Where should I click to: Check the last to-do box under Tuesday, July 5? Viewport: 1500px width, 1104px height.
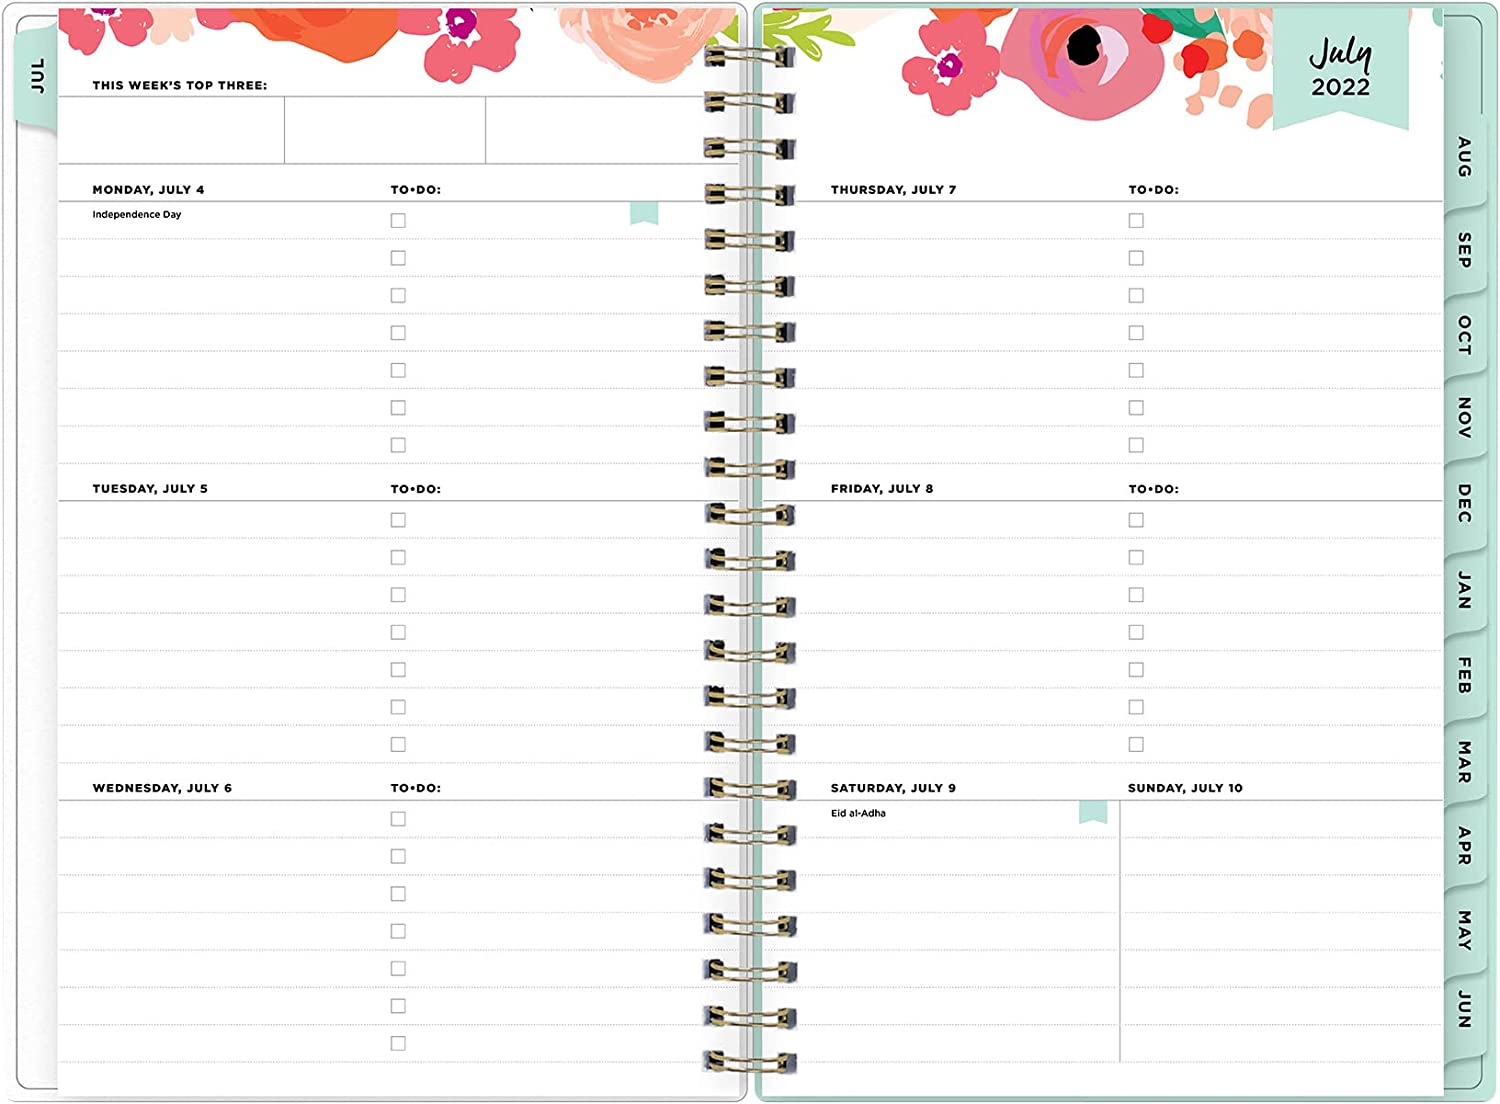pos(398,744)
